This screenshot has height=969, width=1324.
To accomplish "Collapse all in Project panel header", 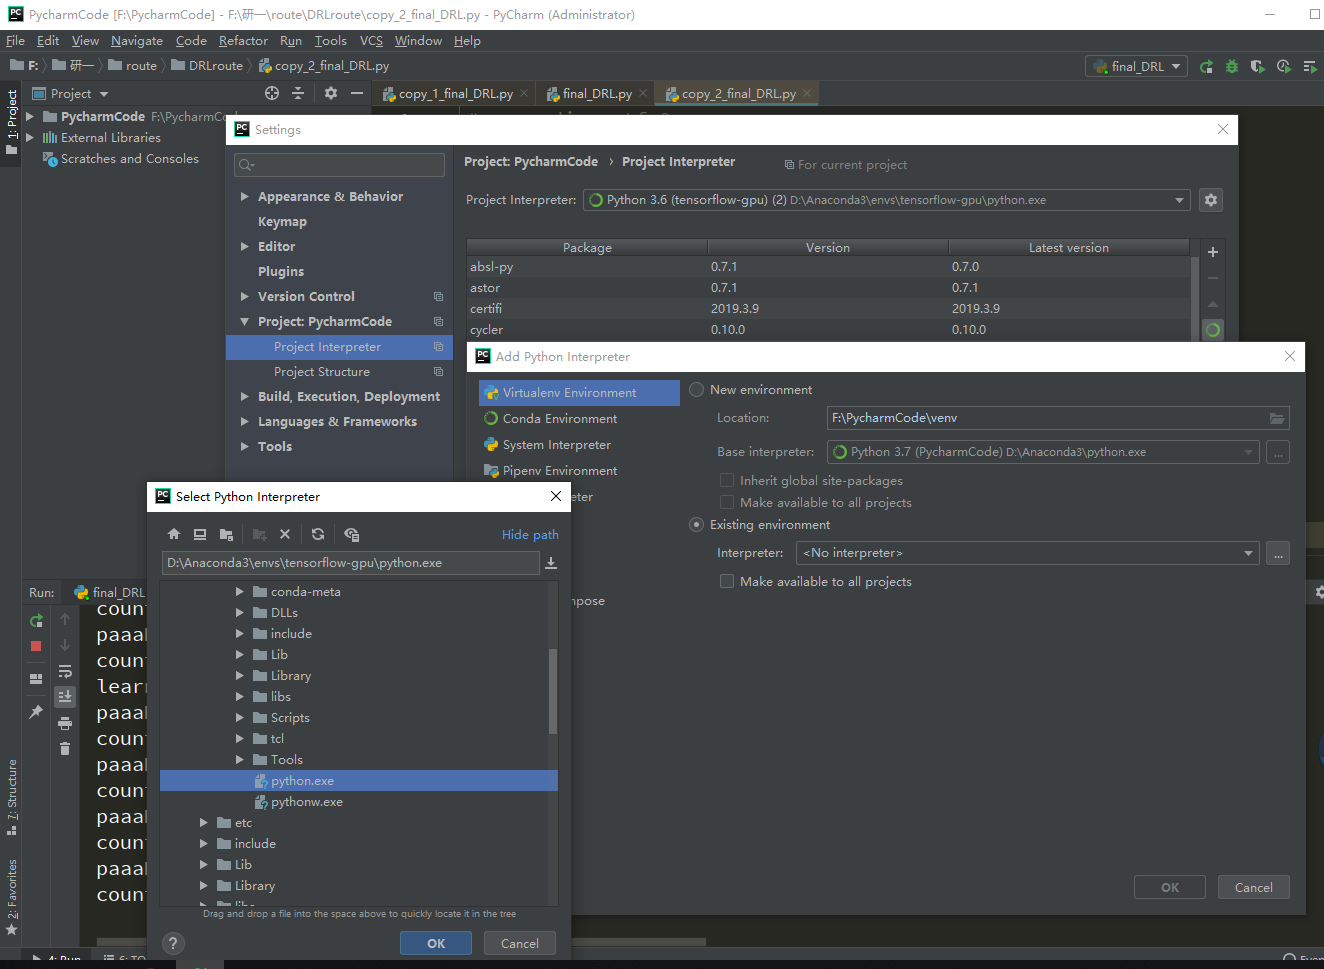I will coord(298,93).
